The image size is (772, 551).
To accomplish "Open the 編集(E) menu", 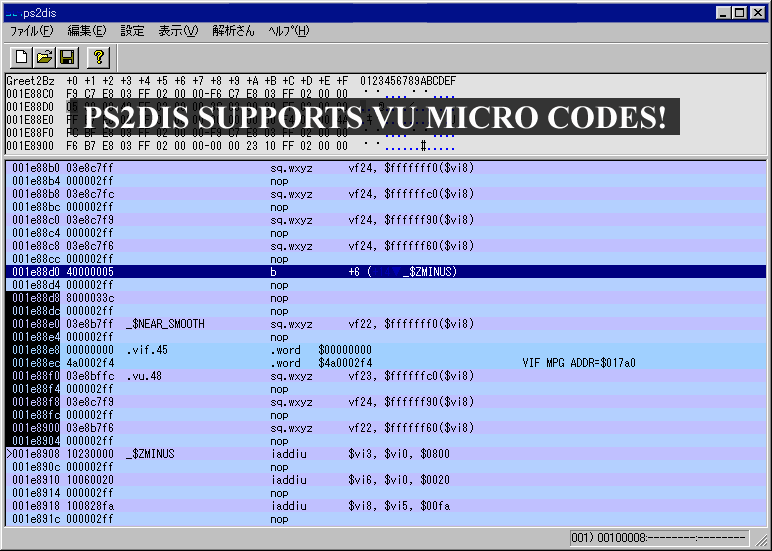I will coord(87,31).
